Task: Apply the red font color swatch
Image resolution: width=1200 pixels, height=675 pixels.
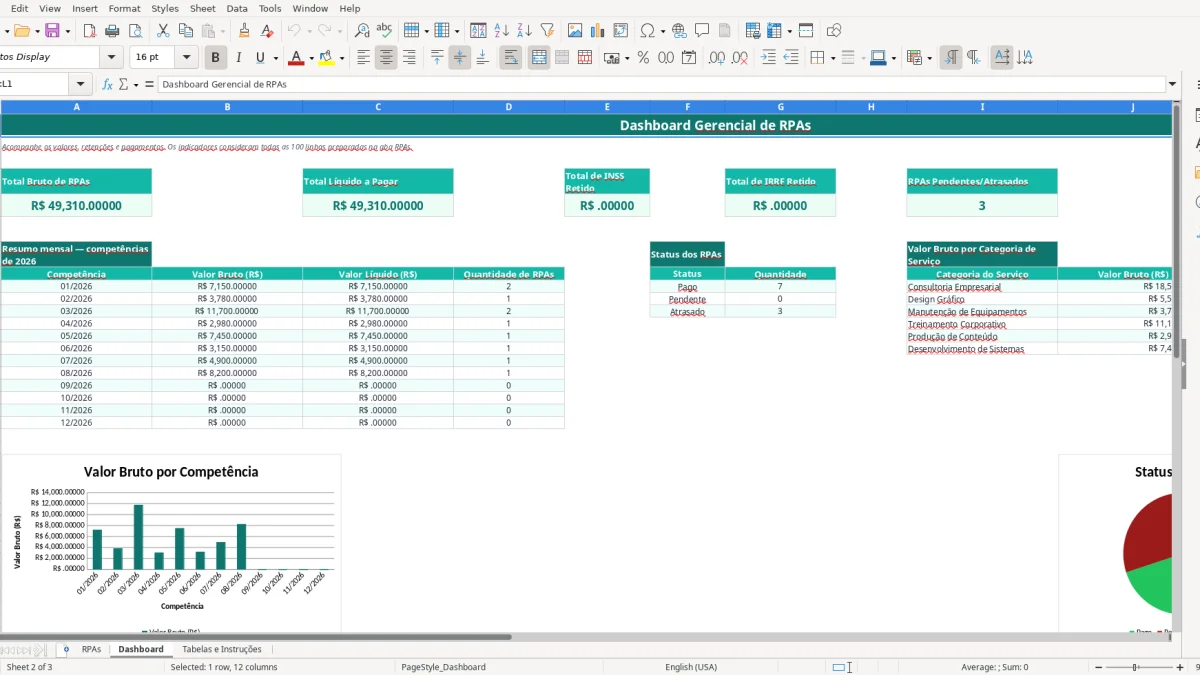Action: [295, 58]
